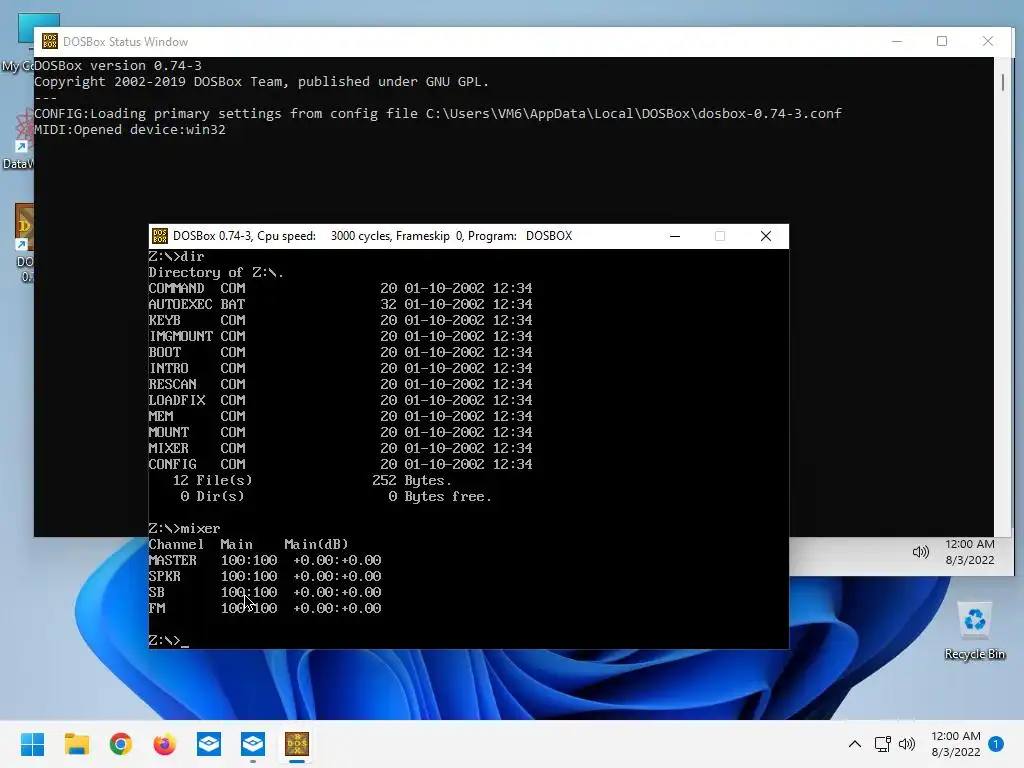Launch Firefox from the taskbar
The image size is (1024, 768).
coord(165,744)
